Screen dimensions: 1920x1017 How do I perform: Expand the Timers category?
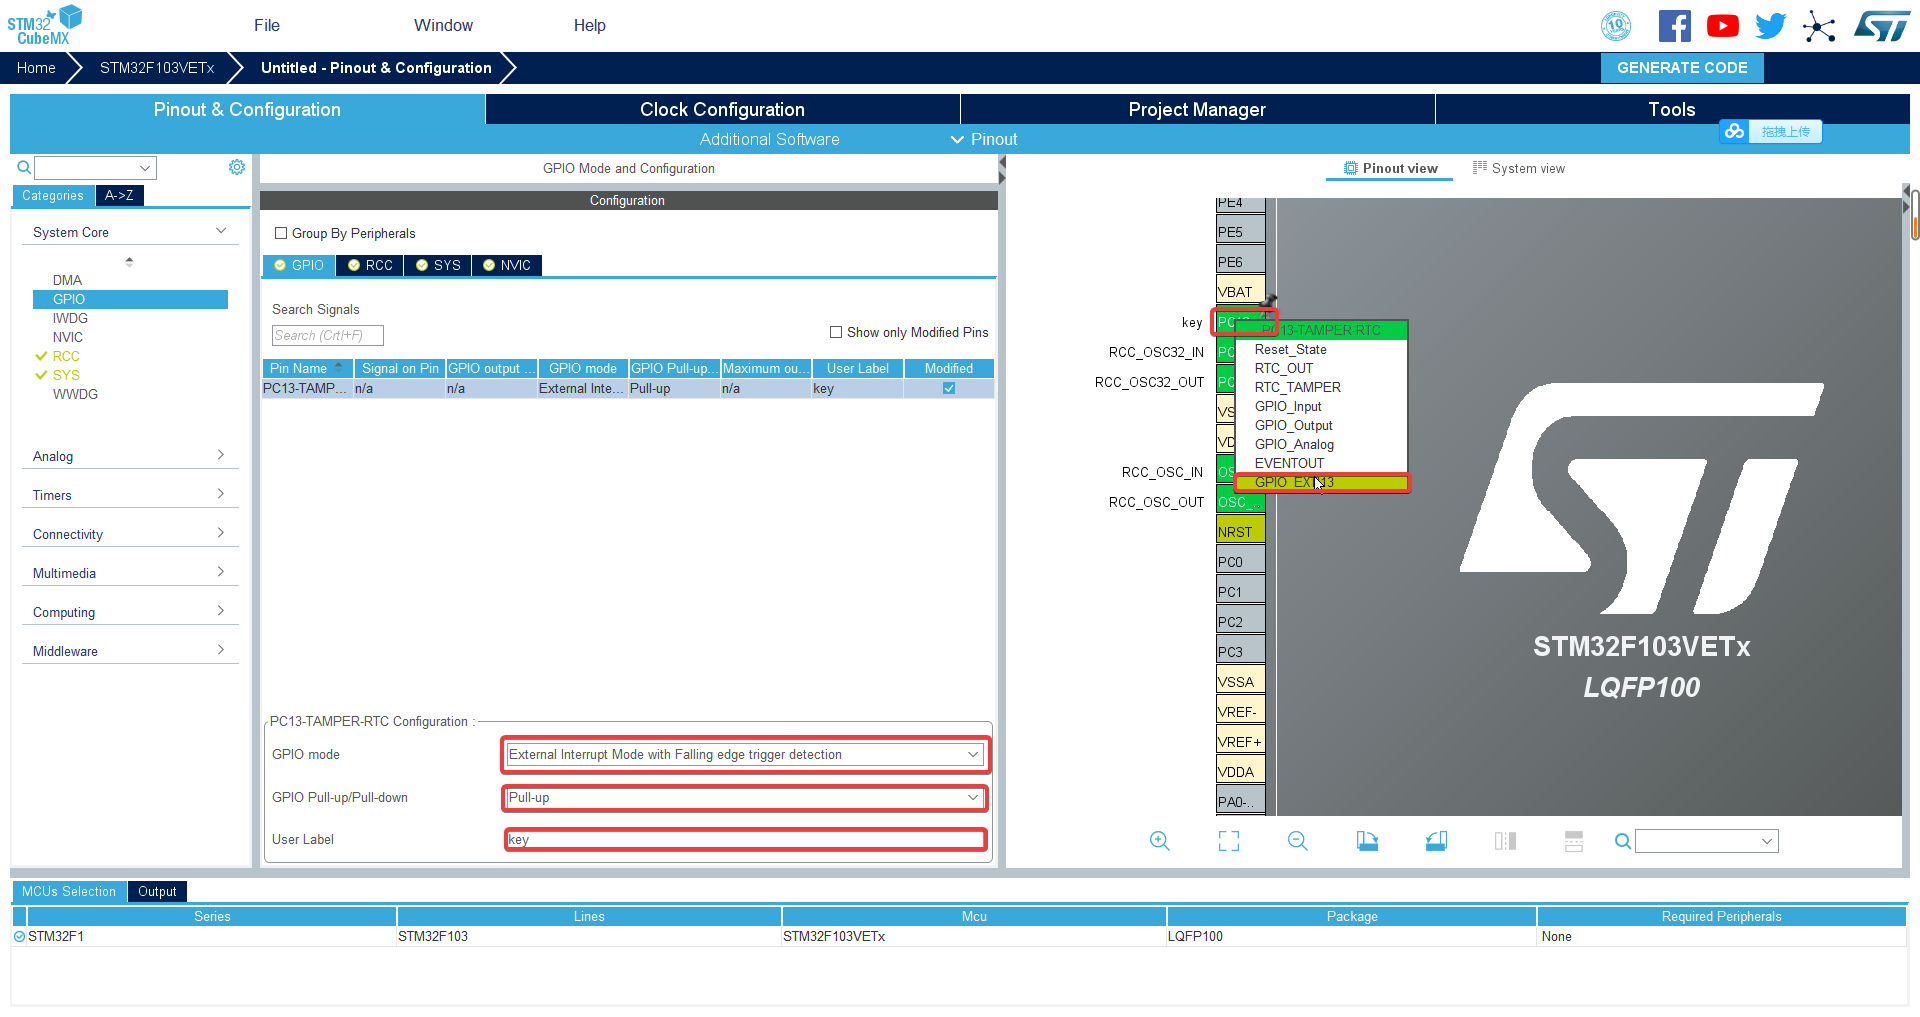pos(221,494)
